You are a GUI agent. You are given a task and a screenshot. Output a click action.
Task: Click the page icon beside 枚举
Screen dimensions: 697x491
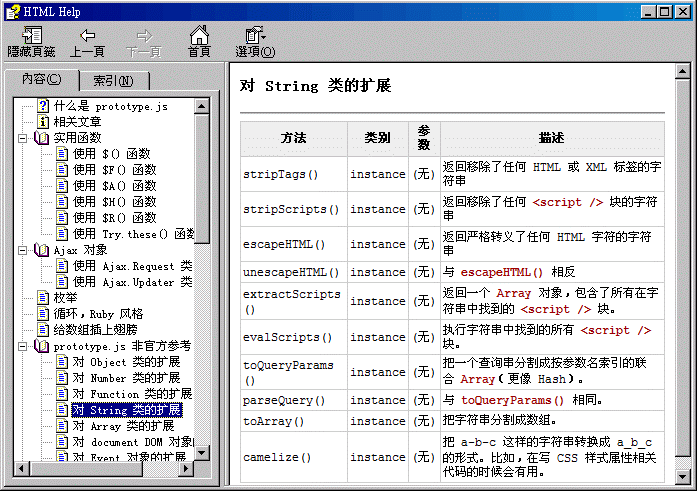point(43,298)
